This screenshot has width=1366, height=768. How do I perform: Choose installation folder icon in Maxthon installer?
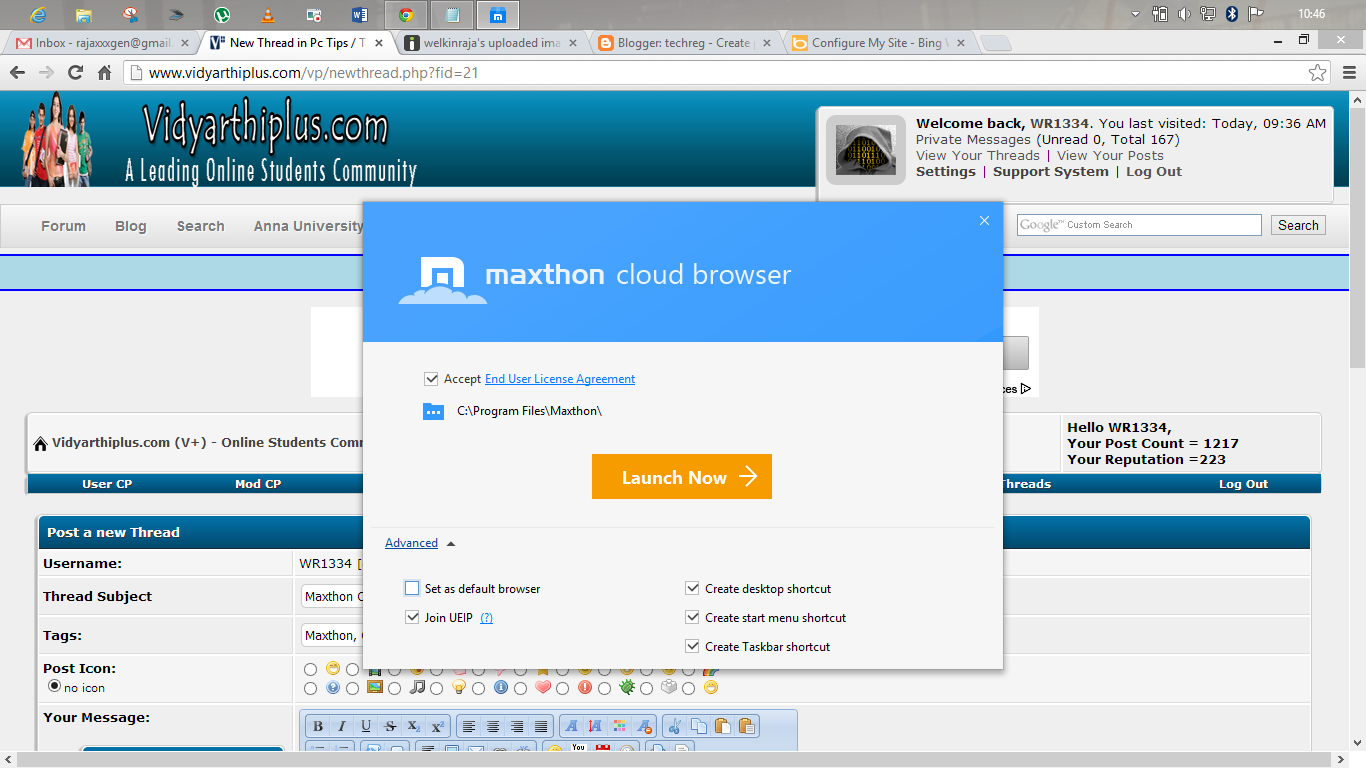pos(433,411)
